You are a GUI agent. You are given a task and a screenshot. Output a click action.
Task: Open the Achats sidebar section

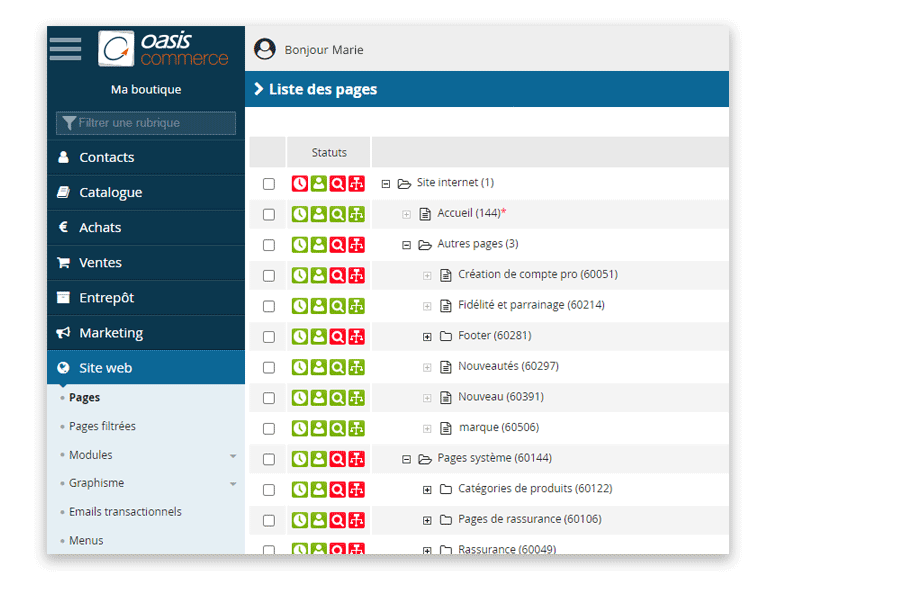point(146,227)
